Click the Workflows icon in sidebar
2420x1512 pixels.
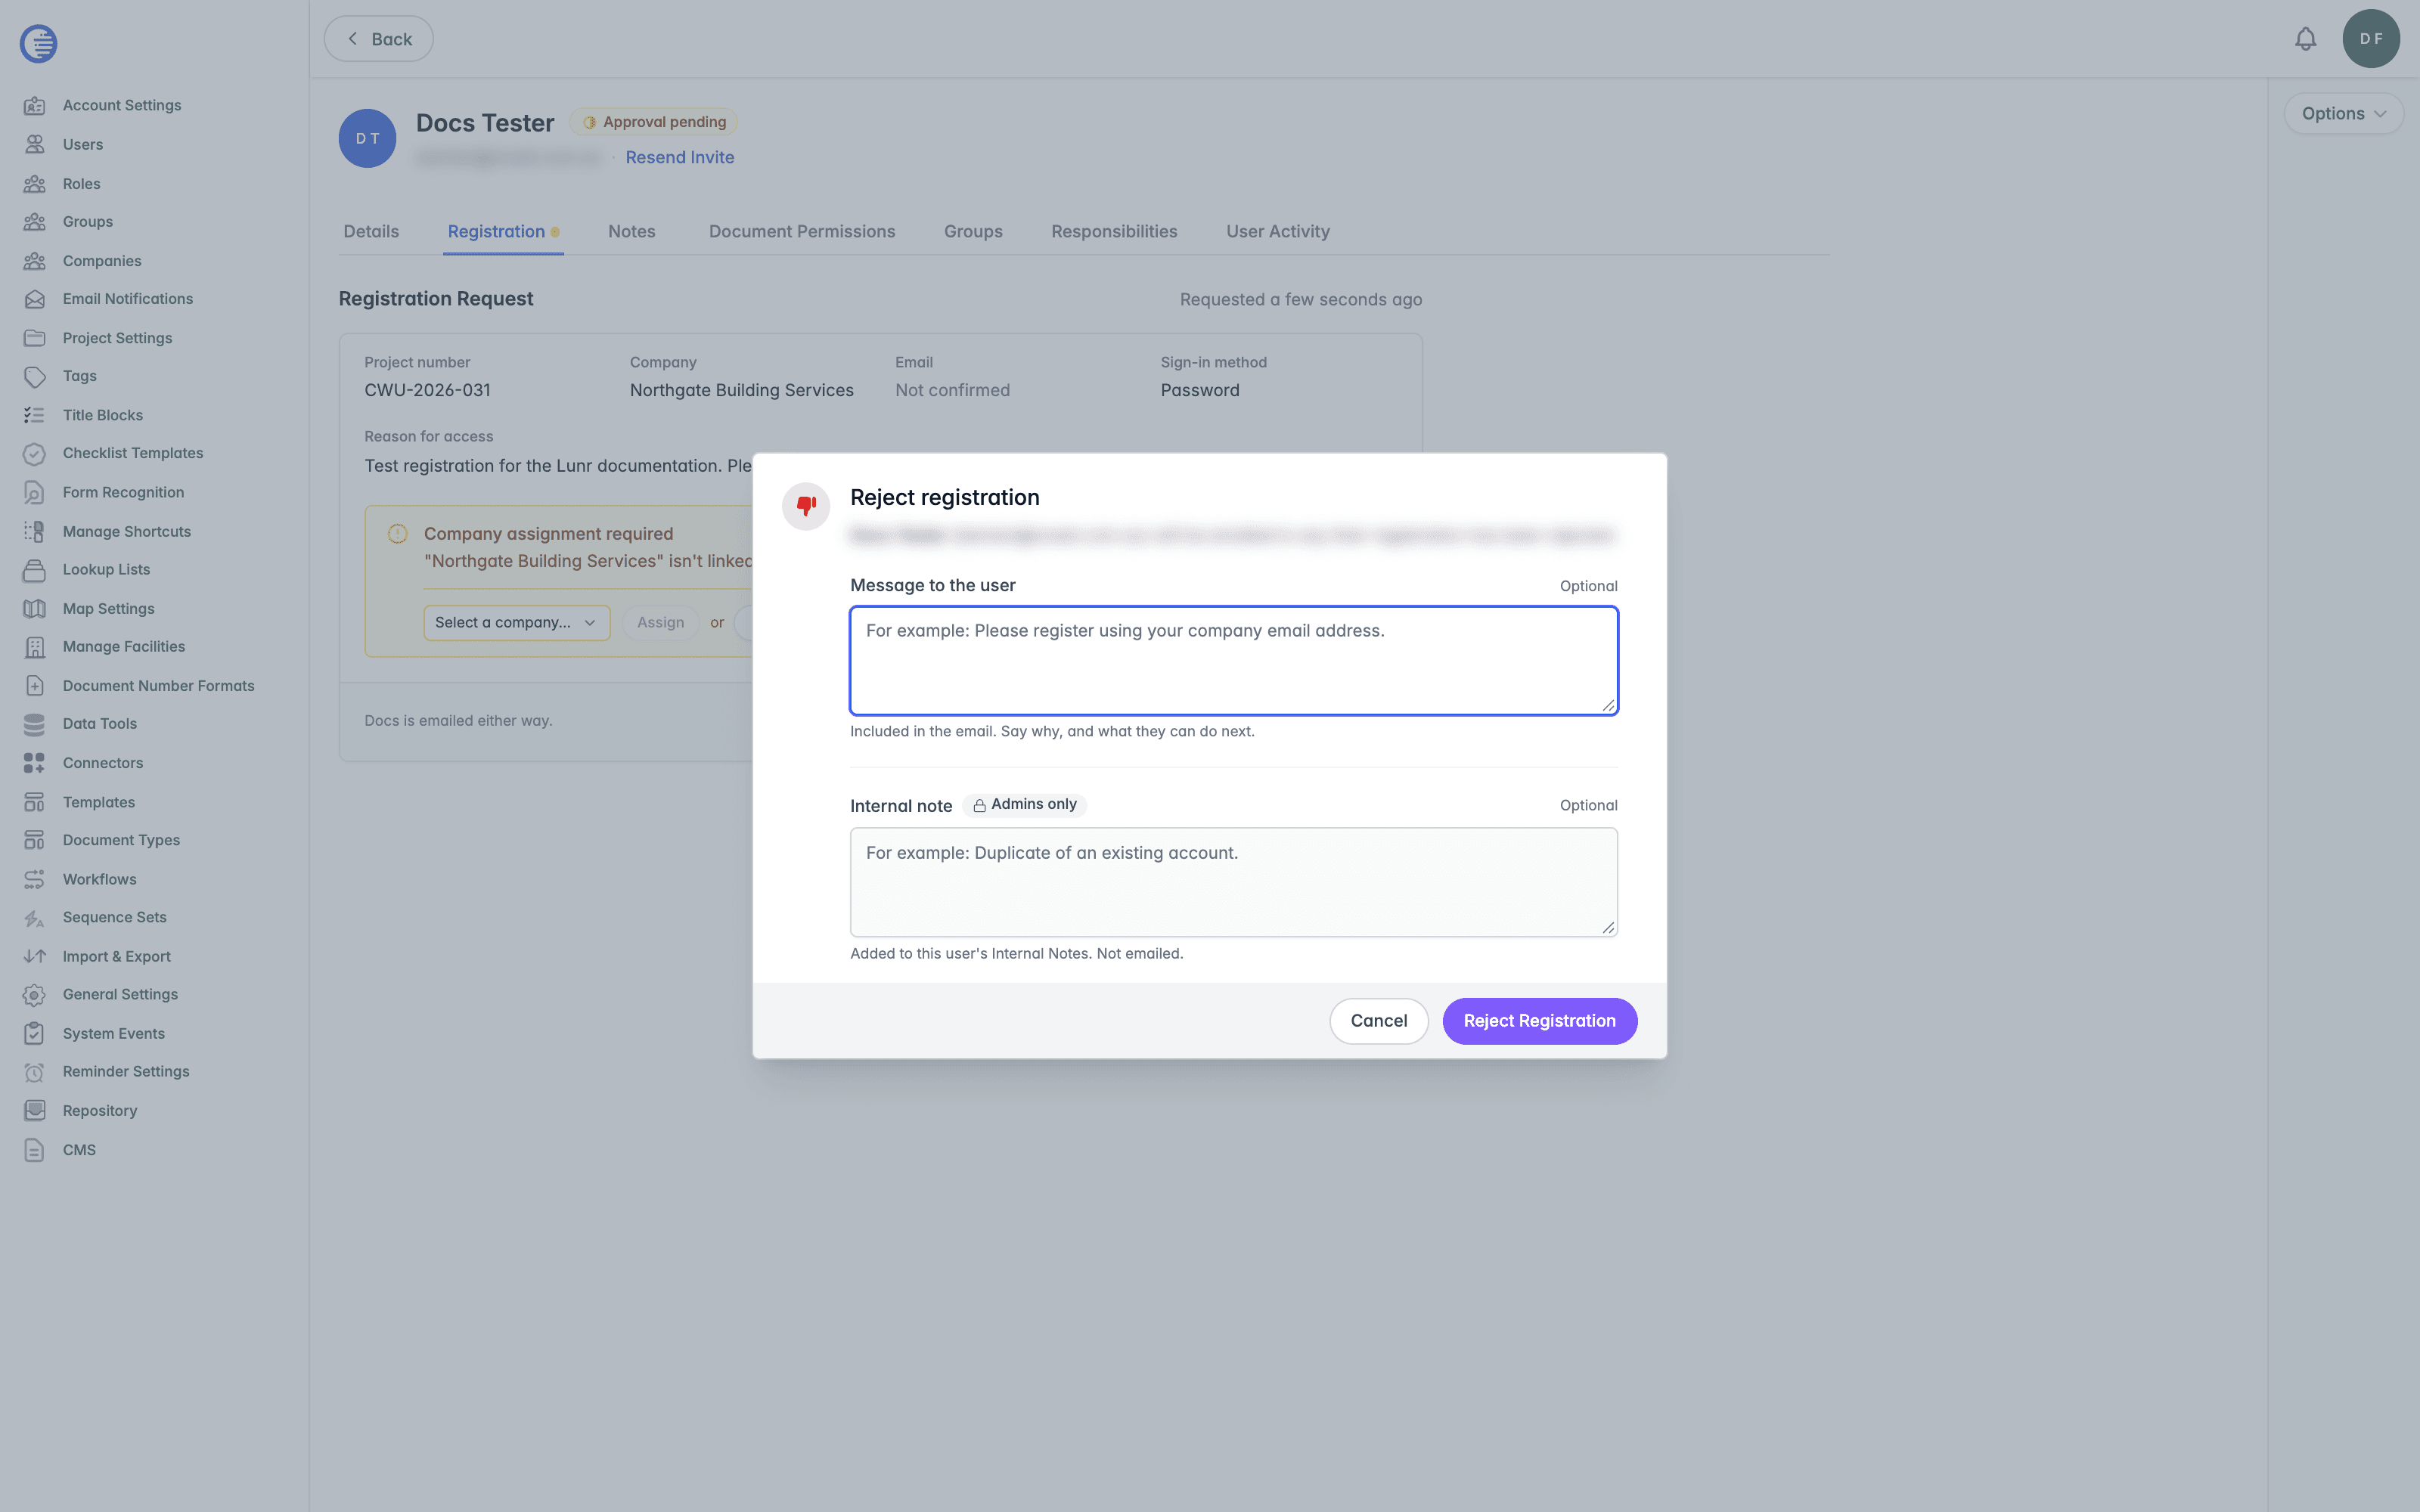pos(34,879)
